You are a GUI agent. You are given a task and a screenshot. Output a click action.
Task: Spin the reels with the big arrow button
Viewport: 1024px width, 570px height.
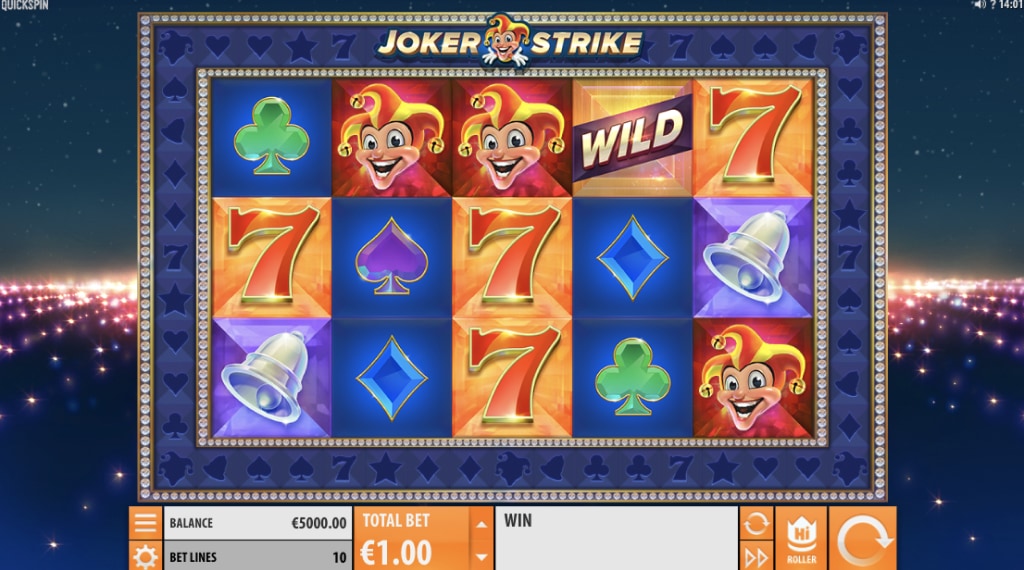point(863,539)
